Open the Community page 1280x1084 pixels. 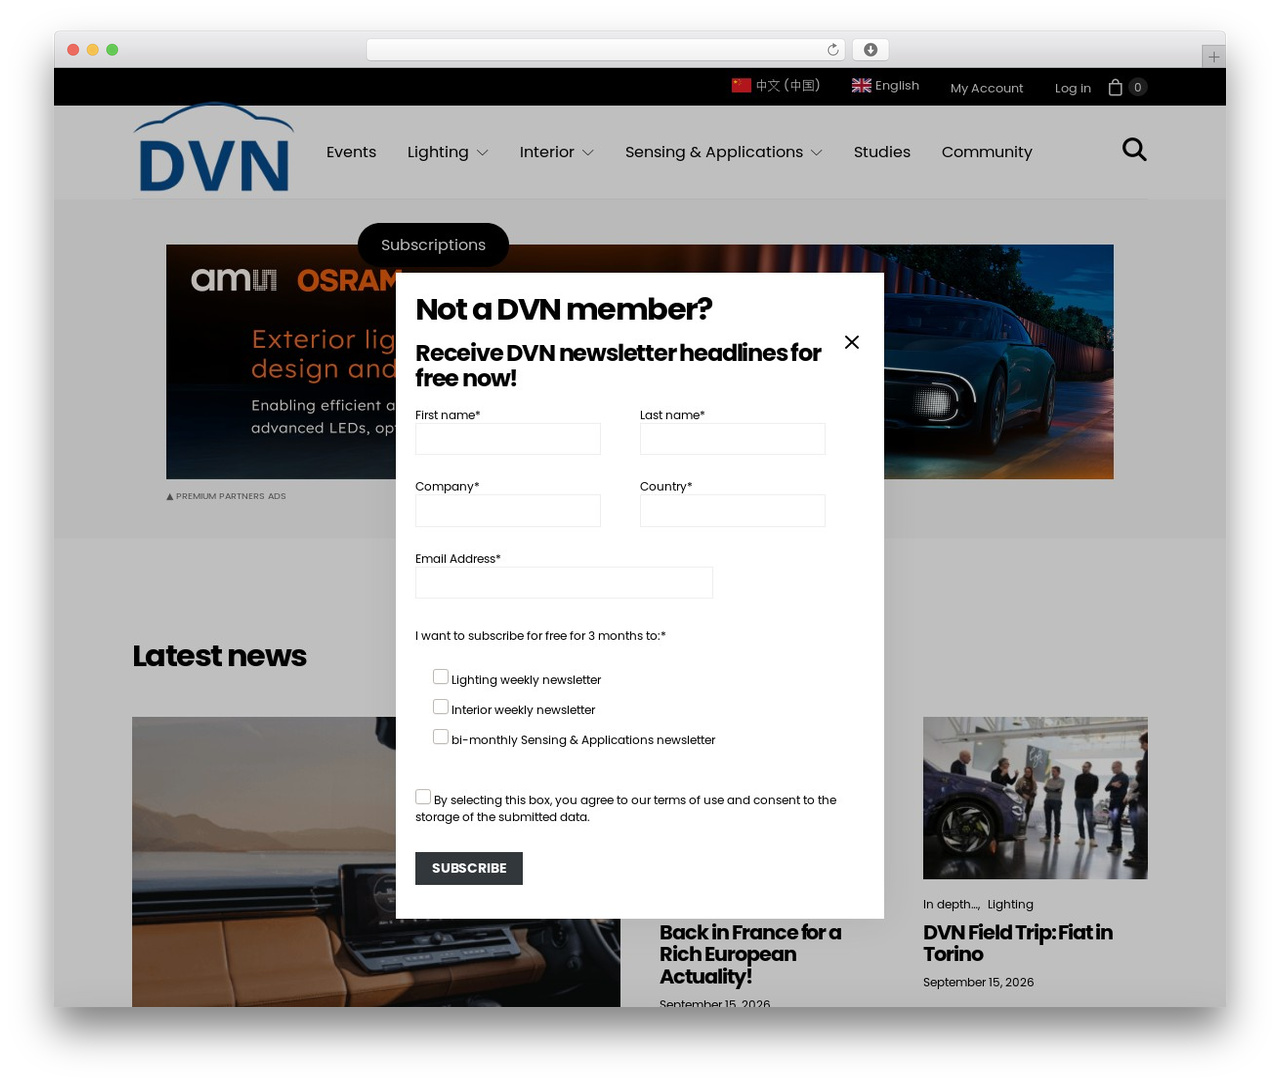(x=987, y=152)
